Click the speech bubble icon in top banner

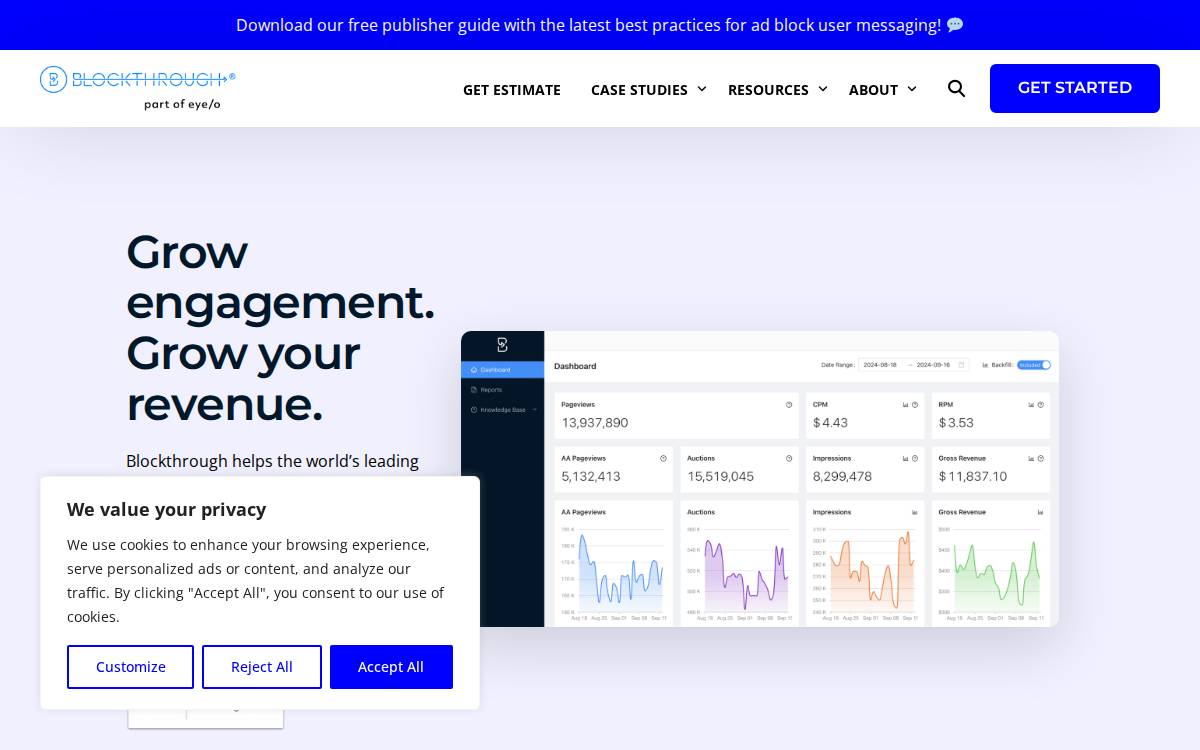(x=955, y=25)
